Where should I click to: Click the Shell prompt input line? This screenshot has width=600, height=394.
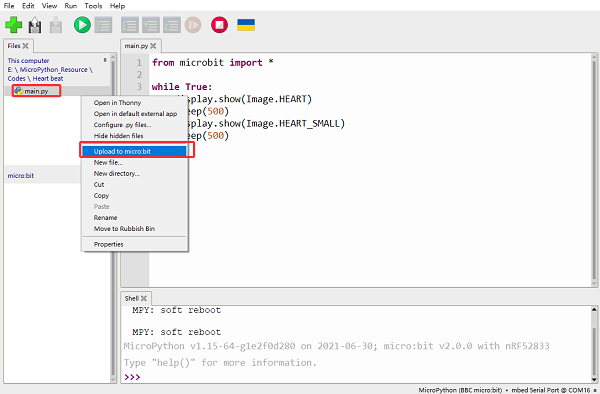(x=357, y=377)
